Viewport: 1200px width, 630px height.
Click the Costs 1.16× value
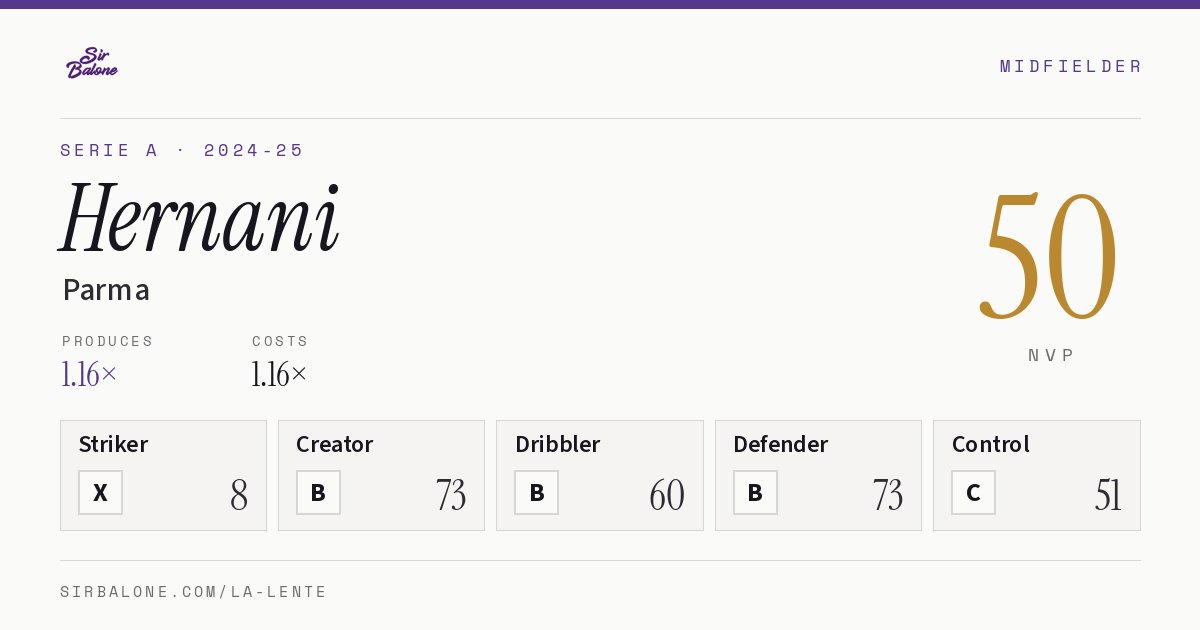point(279,375)
